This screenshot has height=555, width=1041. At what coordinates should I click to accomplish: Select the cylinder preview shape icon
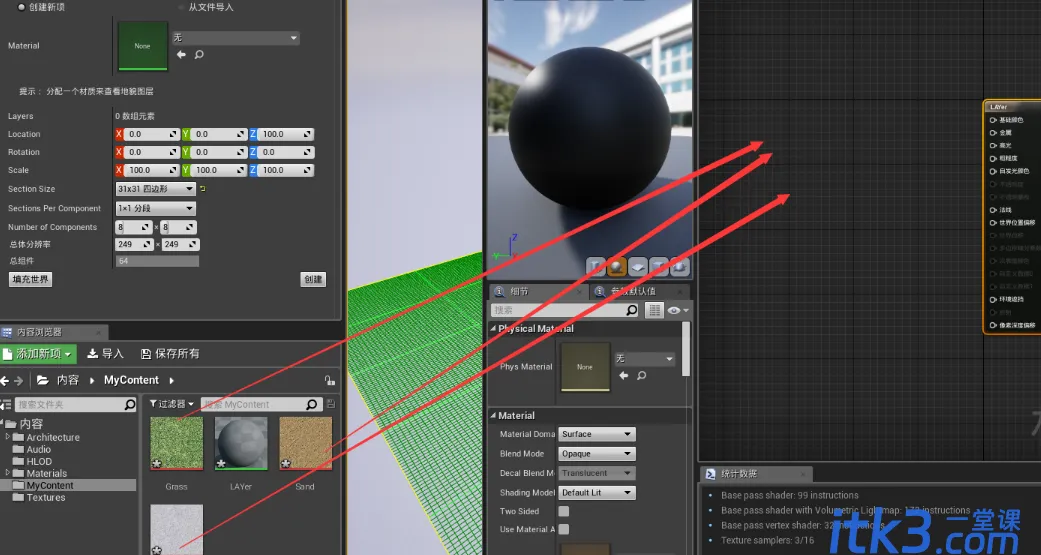pyautogui.click(x=596, y=267)
